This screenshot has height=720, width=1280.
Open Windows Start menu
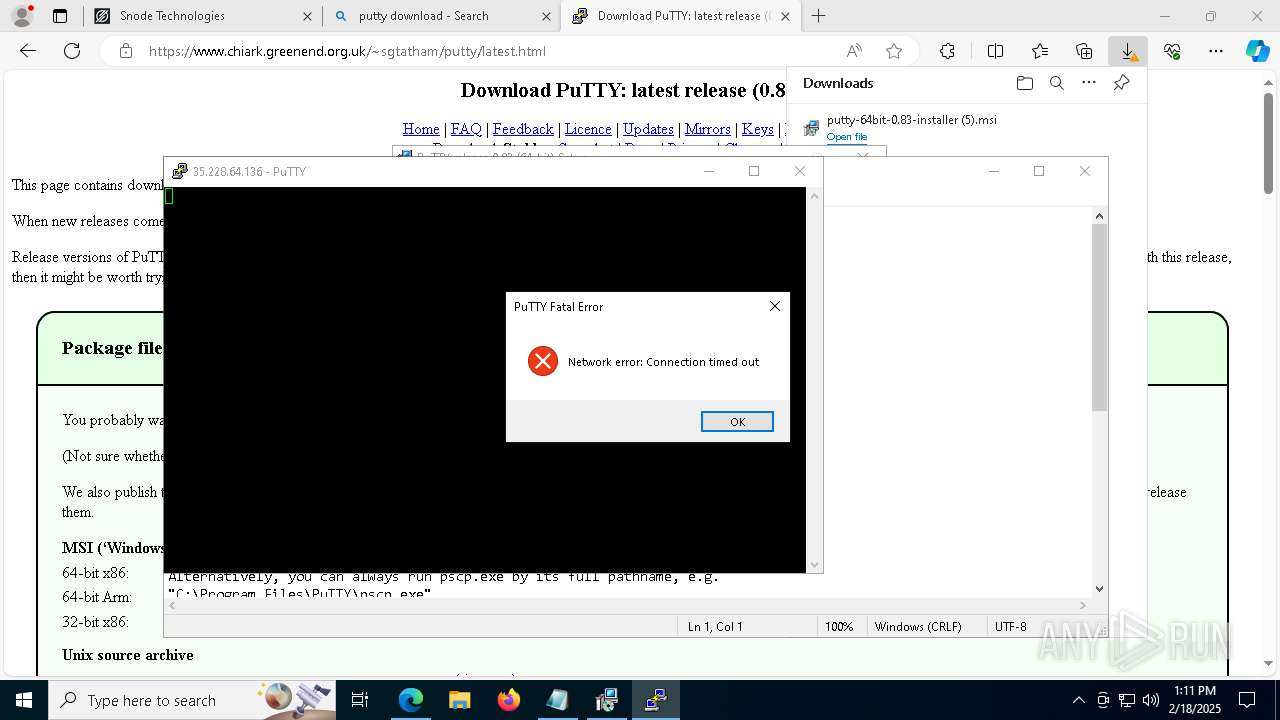(x=24, y=700)
